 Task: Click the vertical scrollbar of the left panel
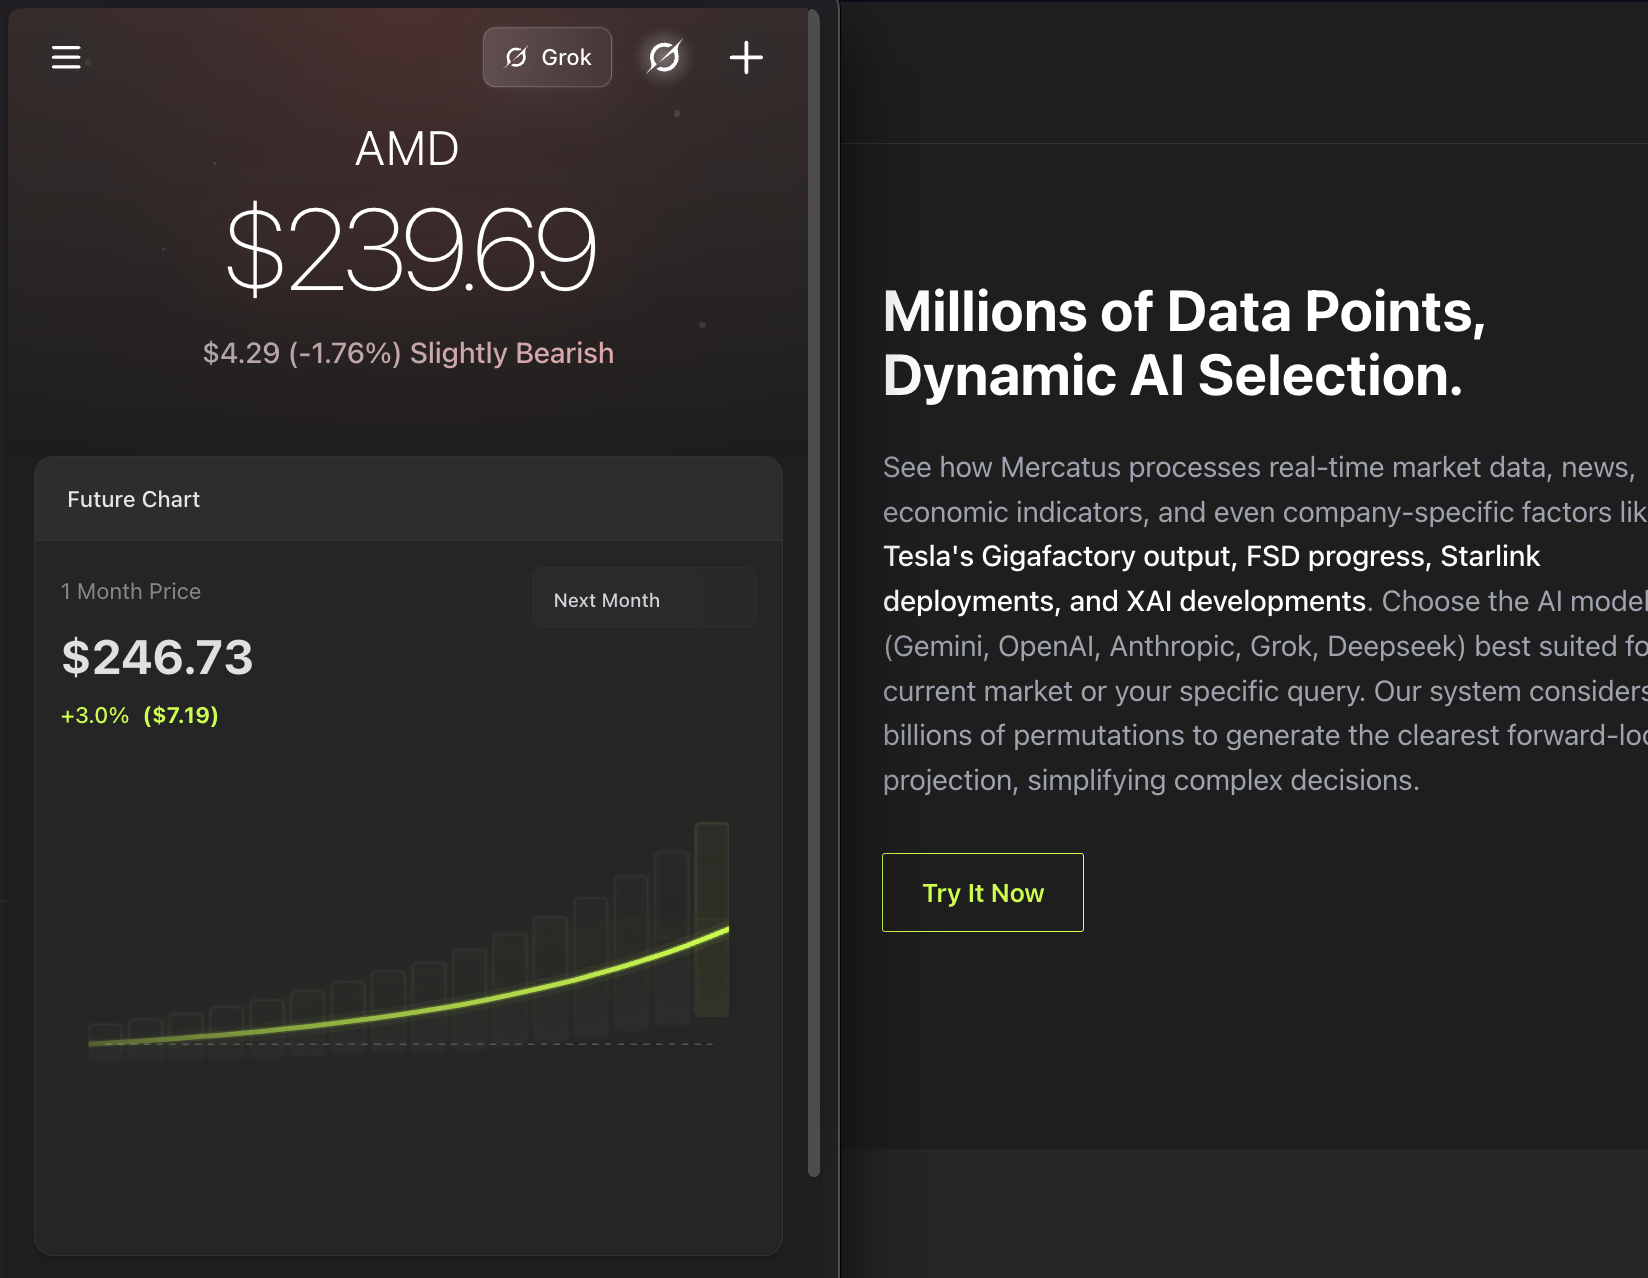click(x=814, y=592)
